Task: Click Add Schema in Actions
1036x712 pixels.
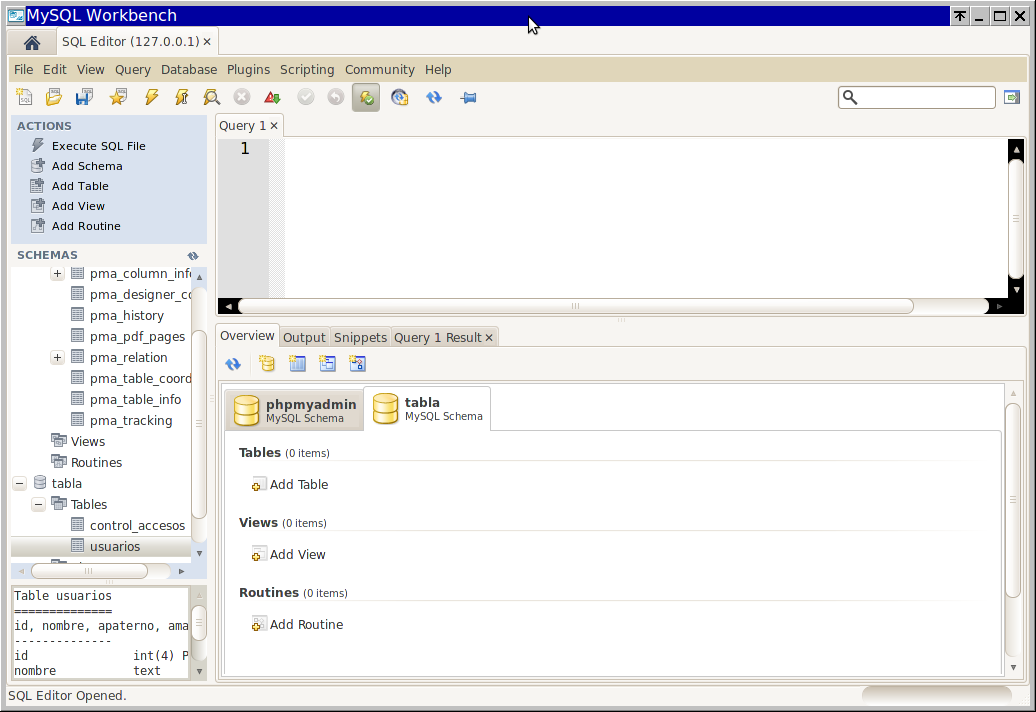Action: point(87,166)
